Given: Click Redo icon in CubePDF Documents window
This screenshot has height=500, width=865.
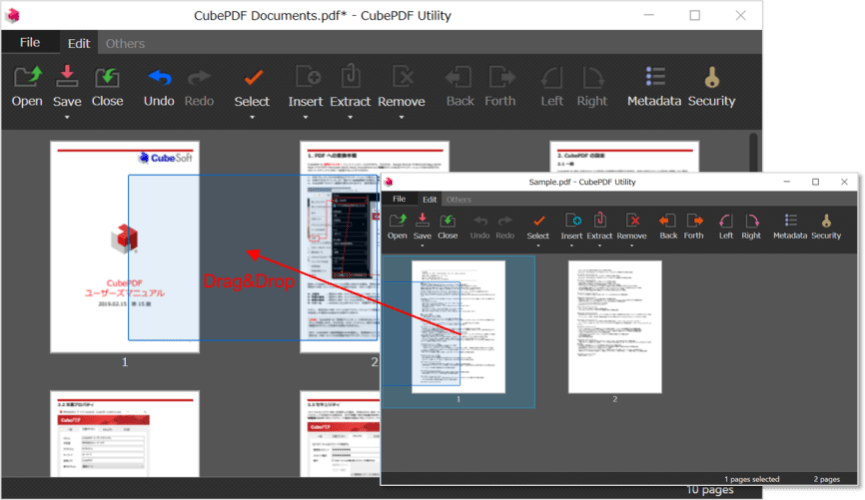Looking at the screenshot, I should click(x=199, y=78).
